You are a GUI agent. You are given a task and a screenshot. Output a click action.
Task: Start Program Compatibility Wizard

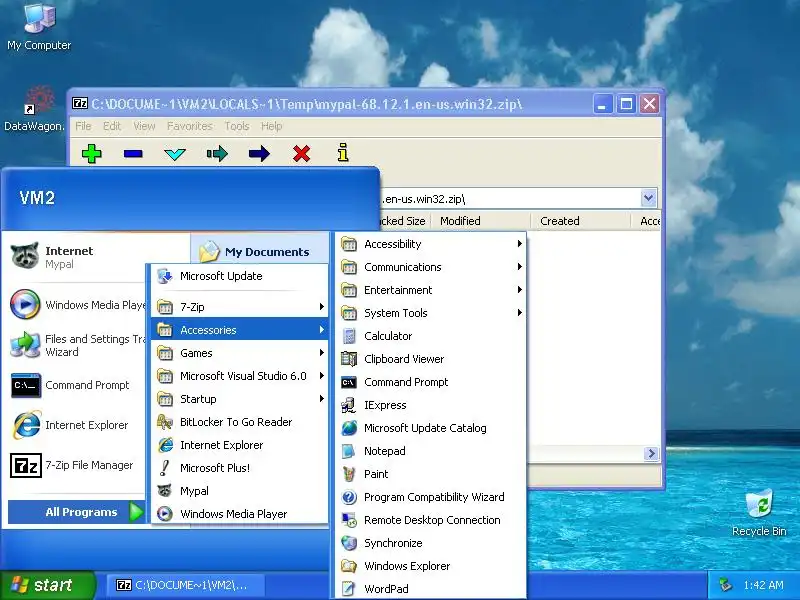click(x=431, y=497)
